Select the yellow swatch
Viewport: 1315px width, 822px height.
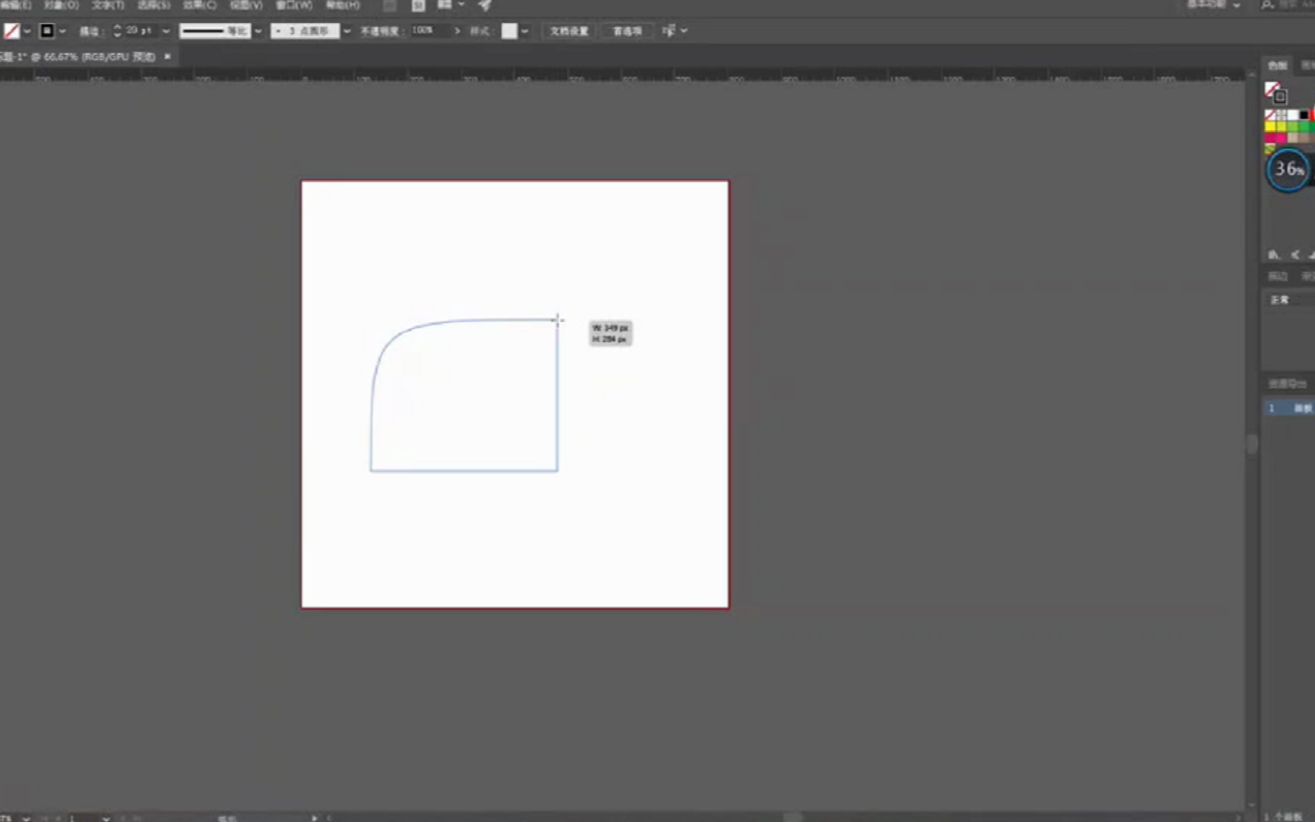click(1270, 127)
